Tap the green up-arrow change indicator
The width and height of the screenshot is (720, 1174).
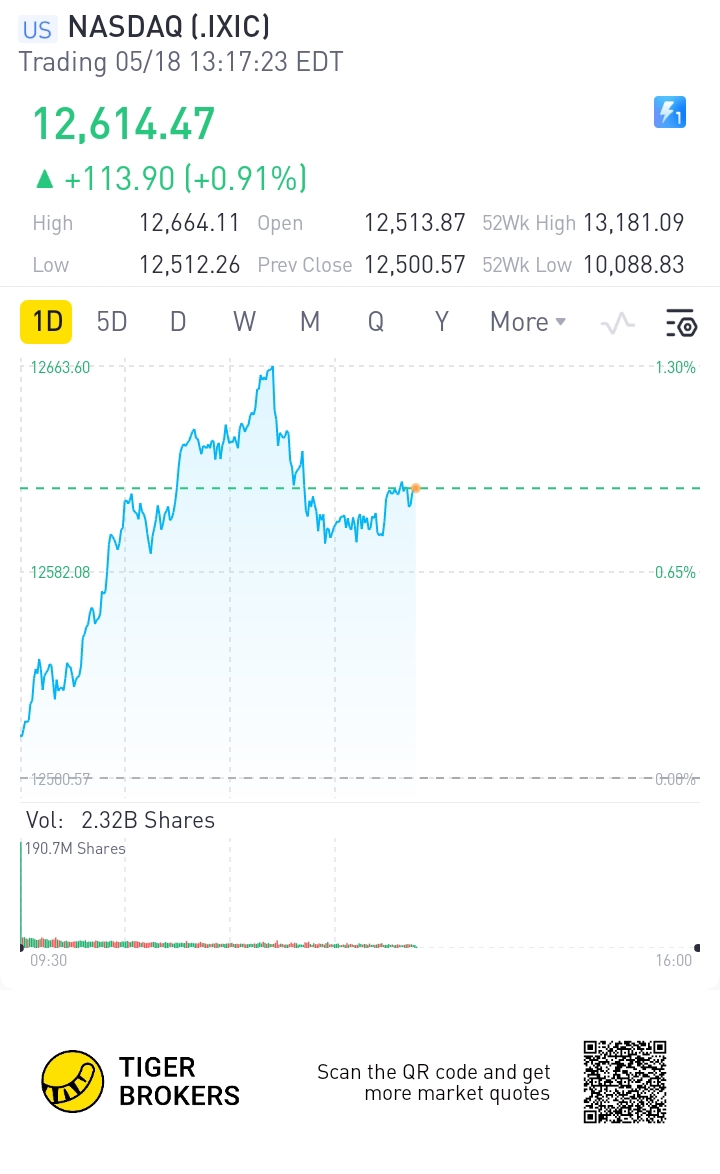click(44, 179)
